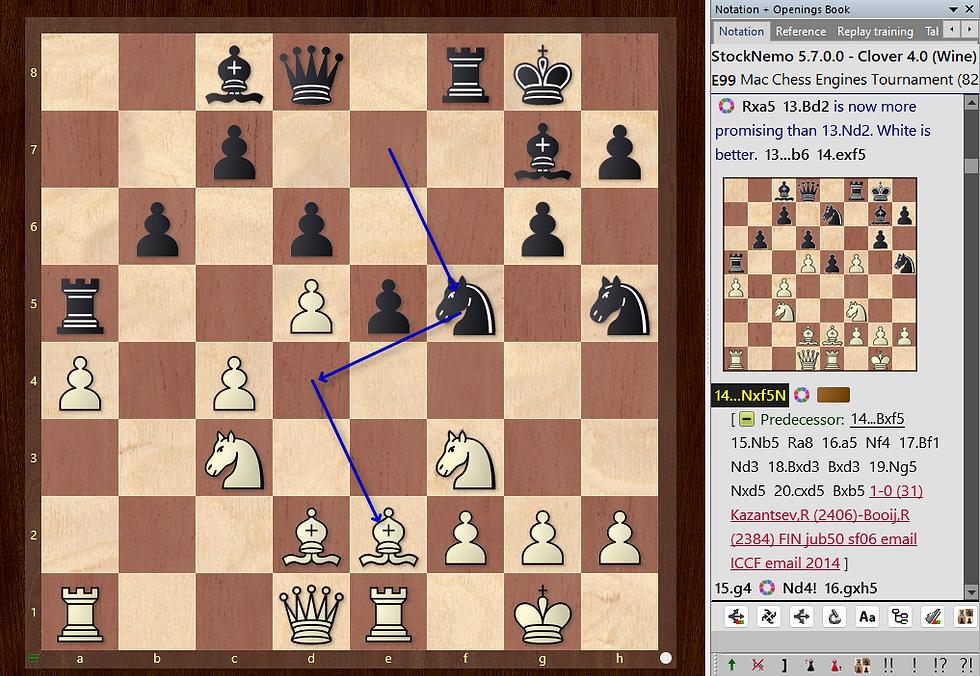Select the highlighted move 14...Nxf5N

coord(750,395)
